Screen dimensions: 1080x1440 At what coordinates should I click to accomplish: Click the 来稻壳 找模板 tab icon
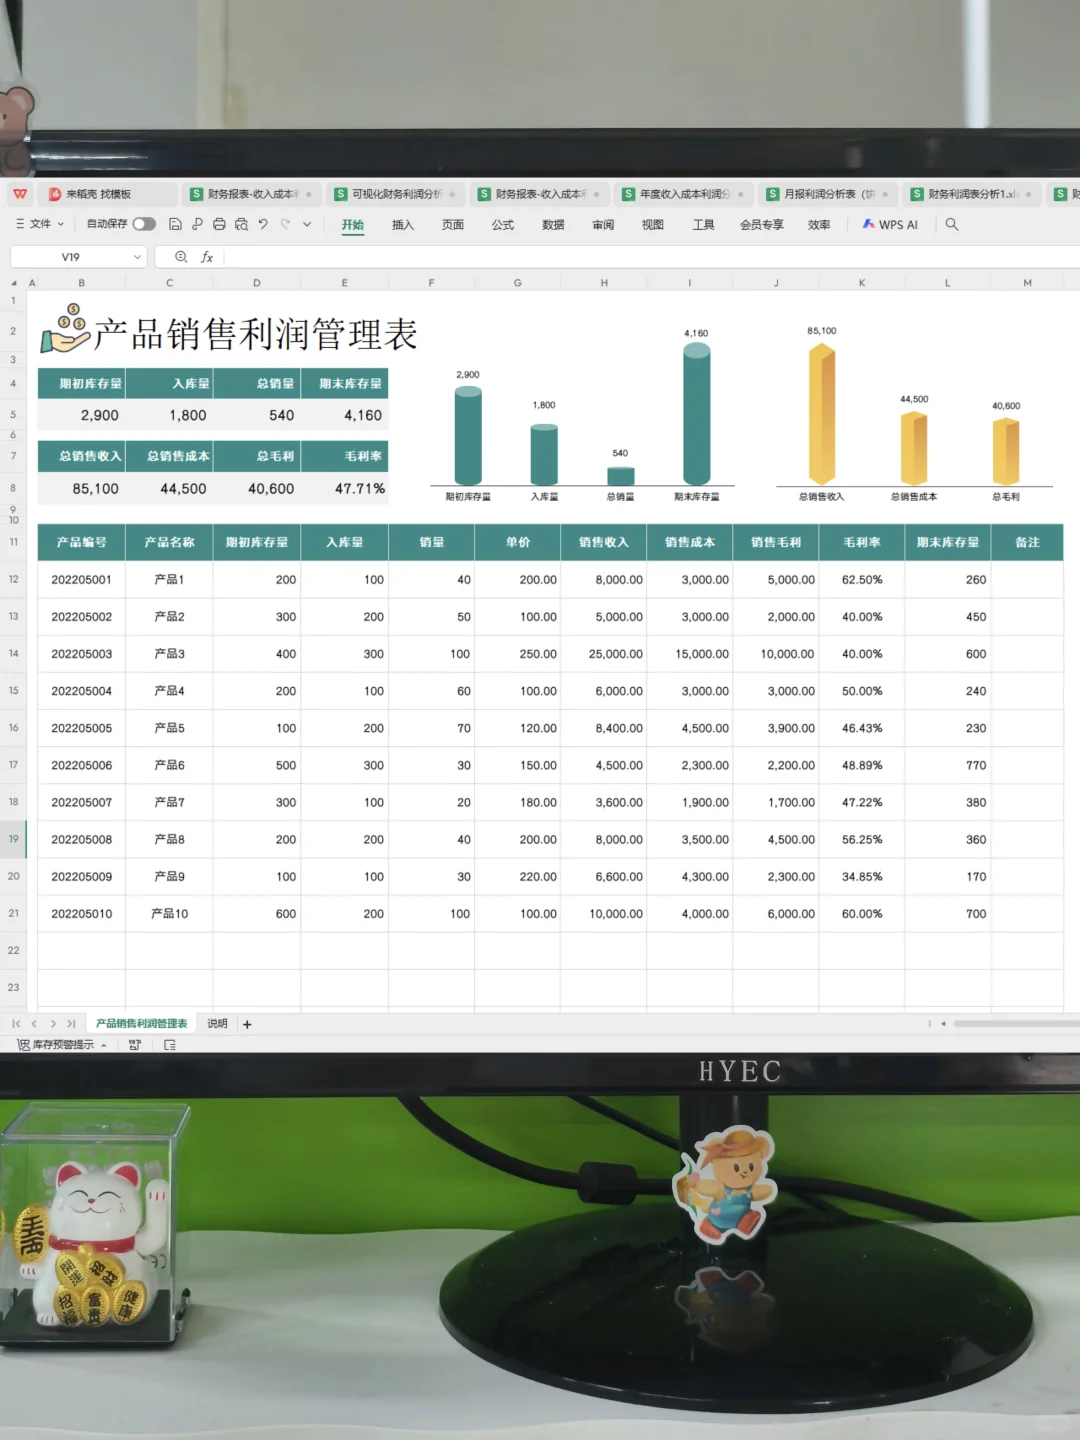click(55, 194)
